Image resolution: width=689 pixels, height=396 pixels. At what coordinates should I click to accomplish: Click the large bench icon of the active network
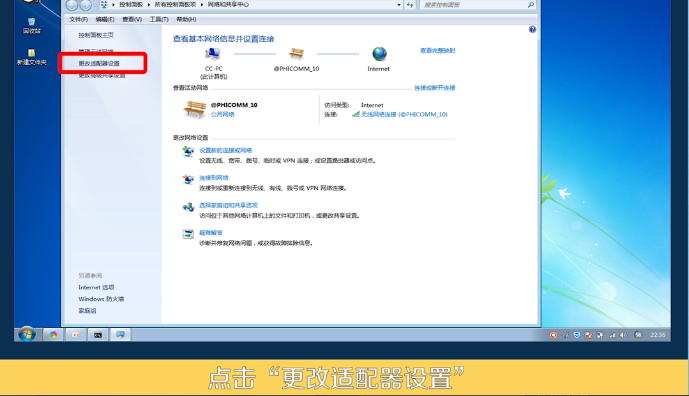coord(194,109)
